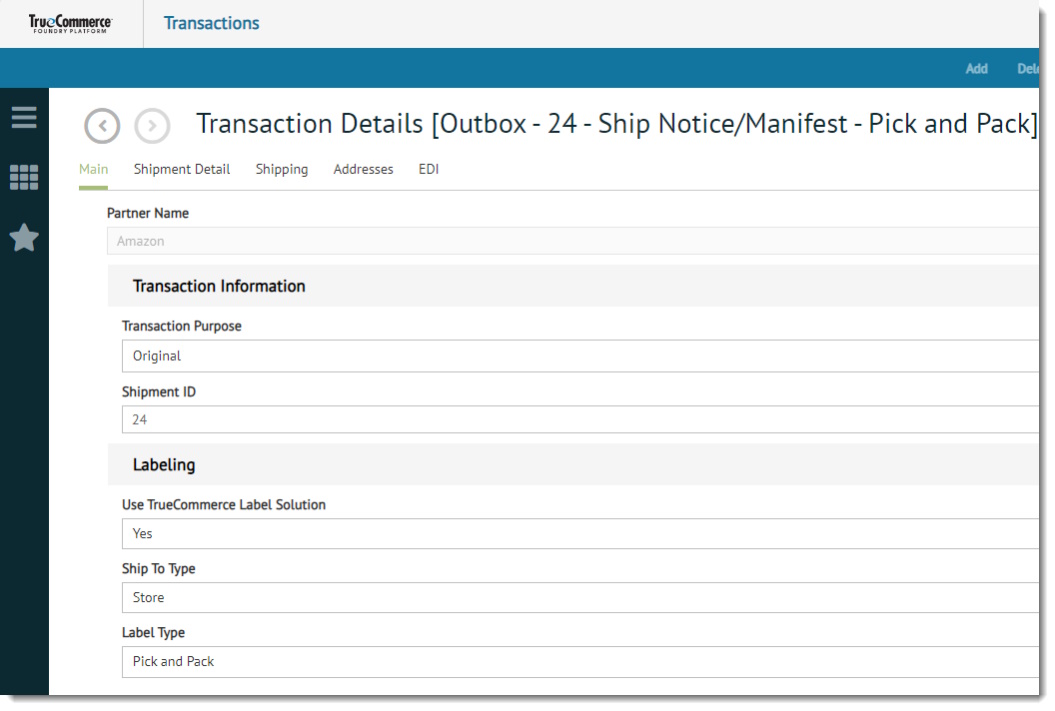This screenshot has height=711, width=1055.
Task: Open the apps grid icon
Action: click(24, 178)
